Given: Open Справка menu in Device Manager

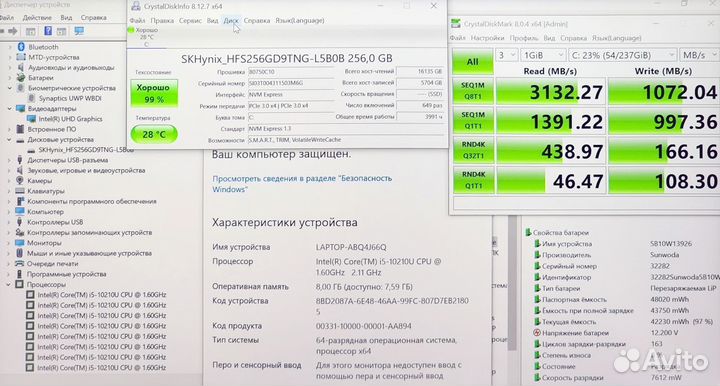Looking at the screenshot, I should (94, 17).
